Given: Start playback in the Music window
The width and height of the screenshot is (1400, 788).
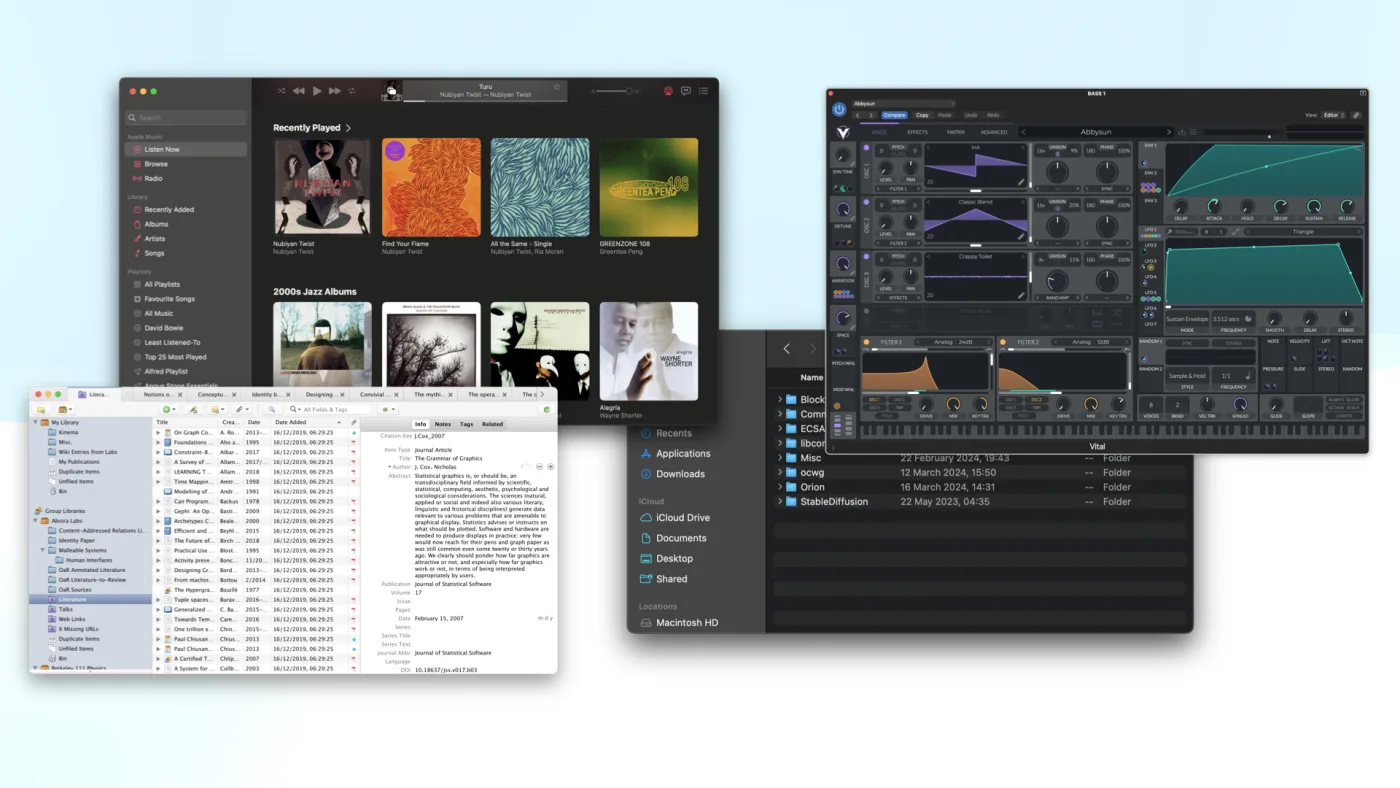Looking at the screenshot, I should point(317,91).
